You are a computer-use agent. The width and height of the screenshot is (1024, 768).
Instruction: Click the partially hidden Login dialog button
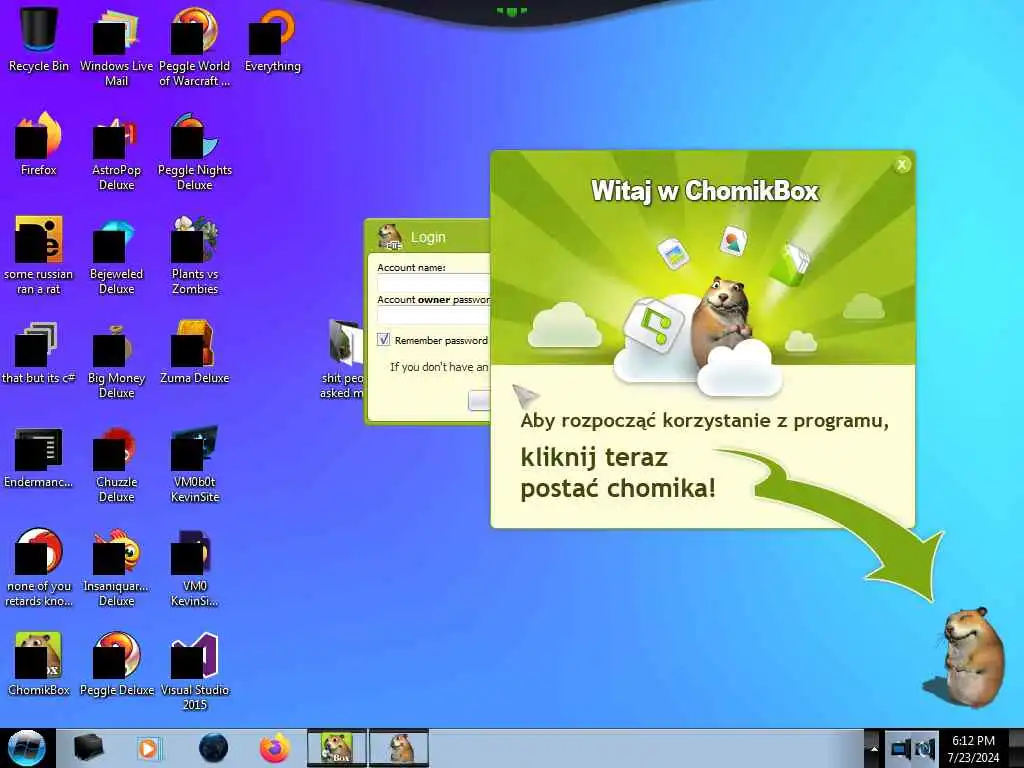click(x=479, y=400)
